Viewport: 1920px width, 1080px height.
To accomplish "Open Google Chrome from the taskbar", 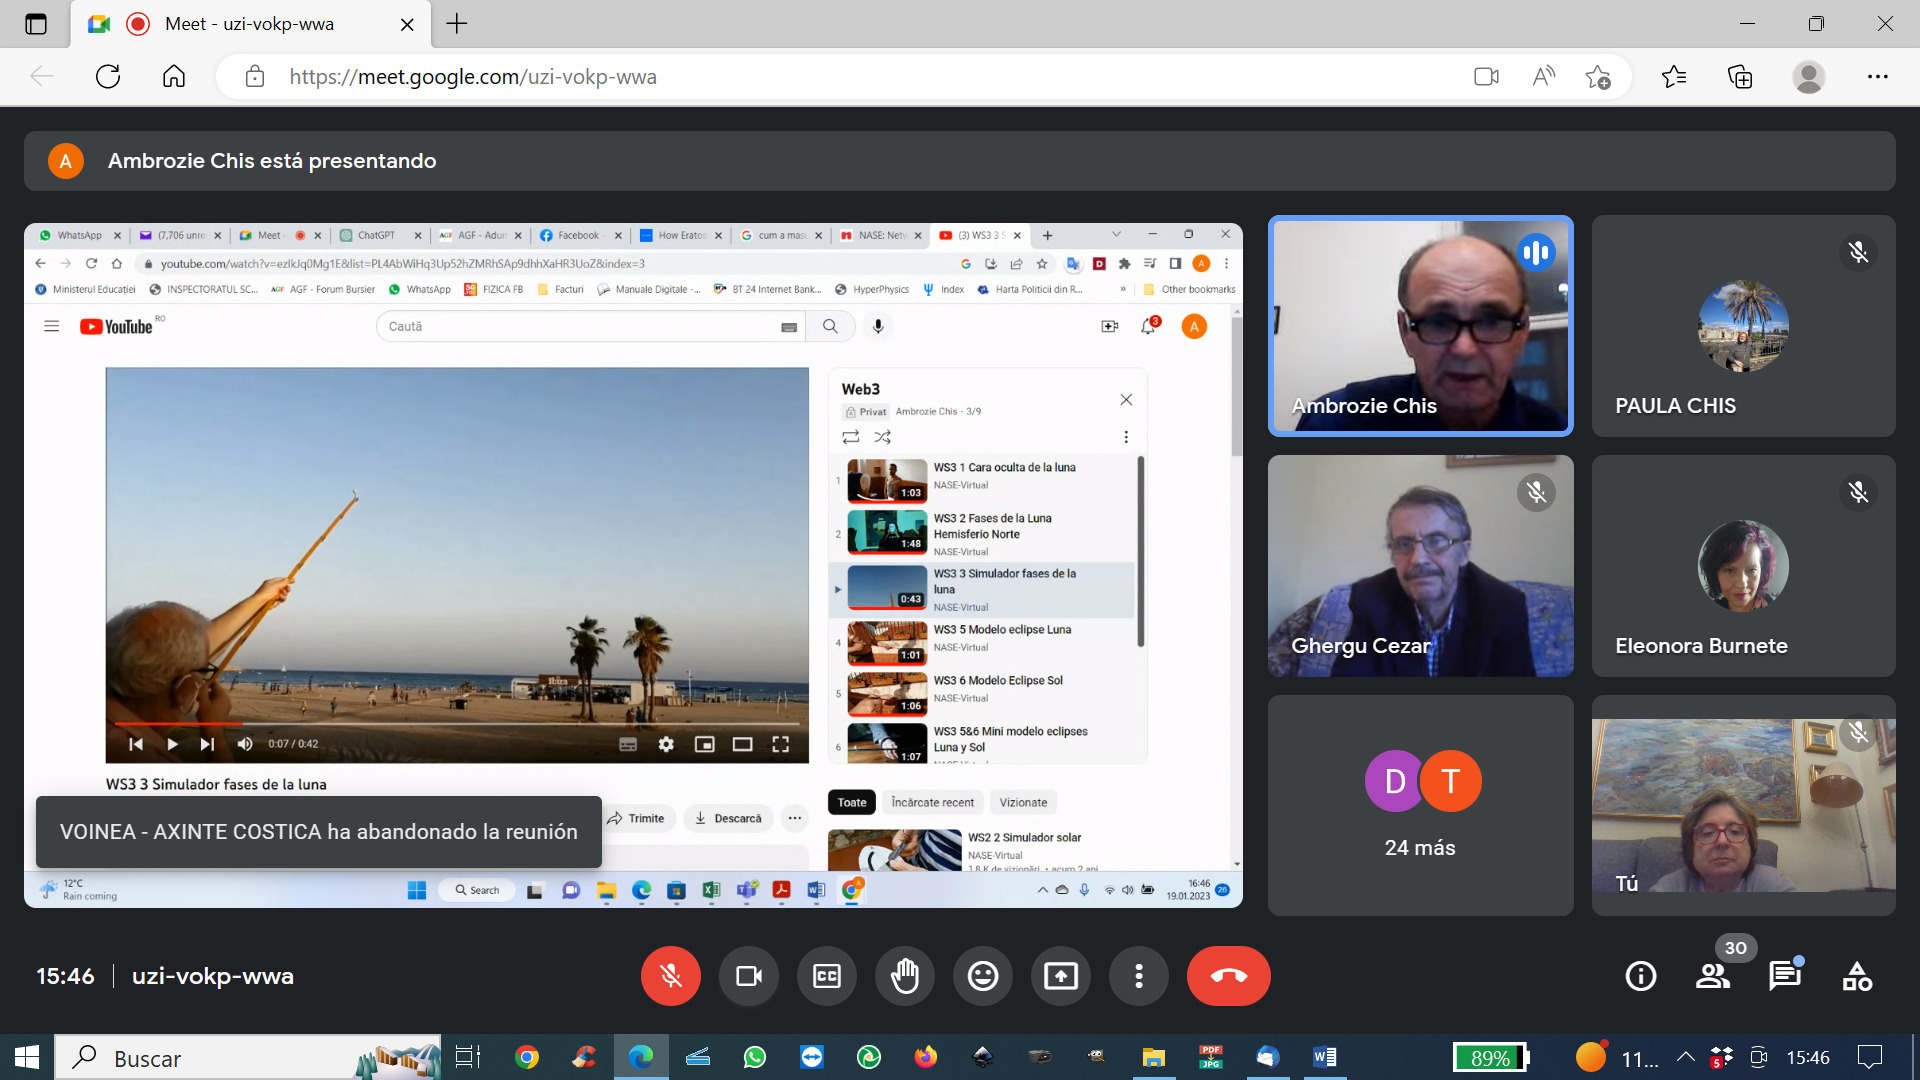I will coord(527,1057).
